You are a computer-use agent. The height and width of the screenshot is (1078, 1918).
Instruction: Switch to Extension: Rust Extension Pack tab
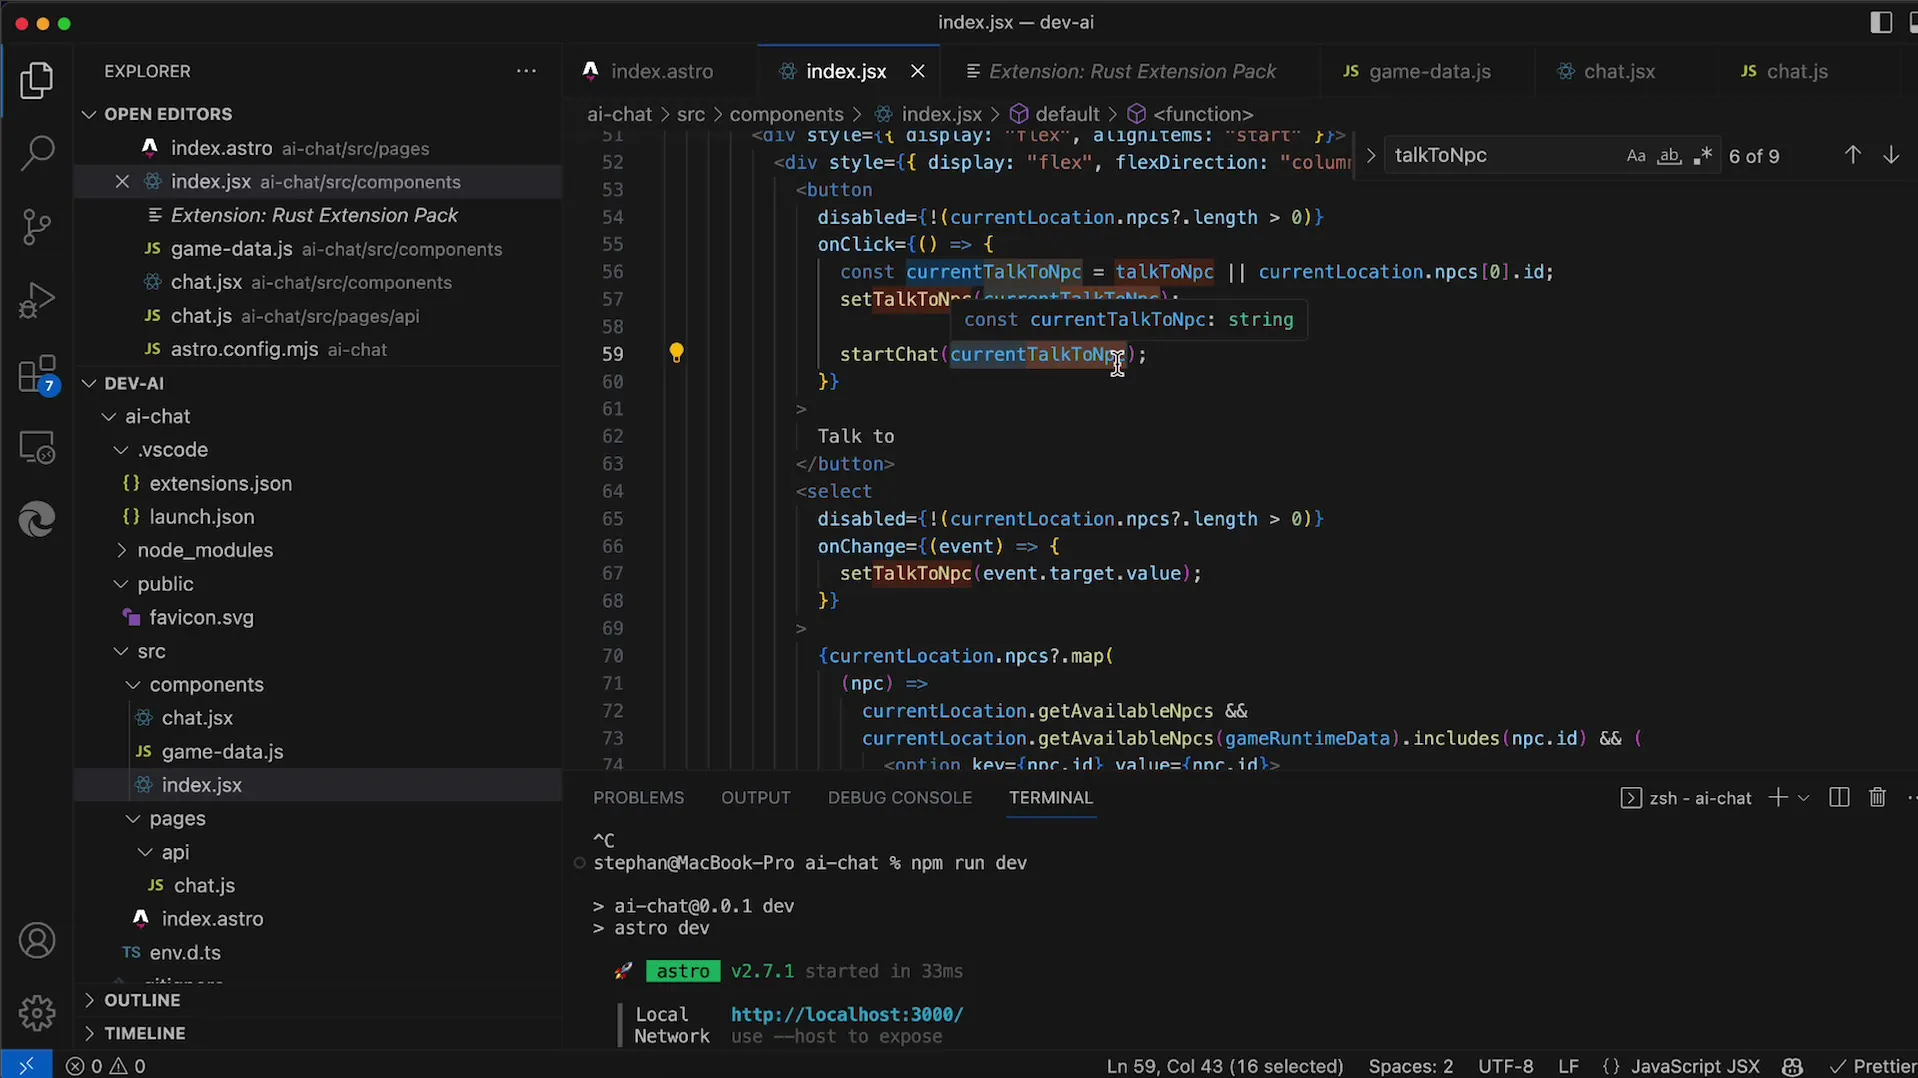1132,71
